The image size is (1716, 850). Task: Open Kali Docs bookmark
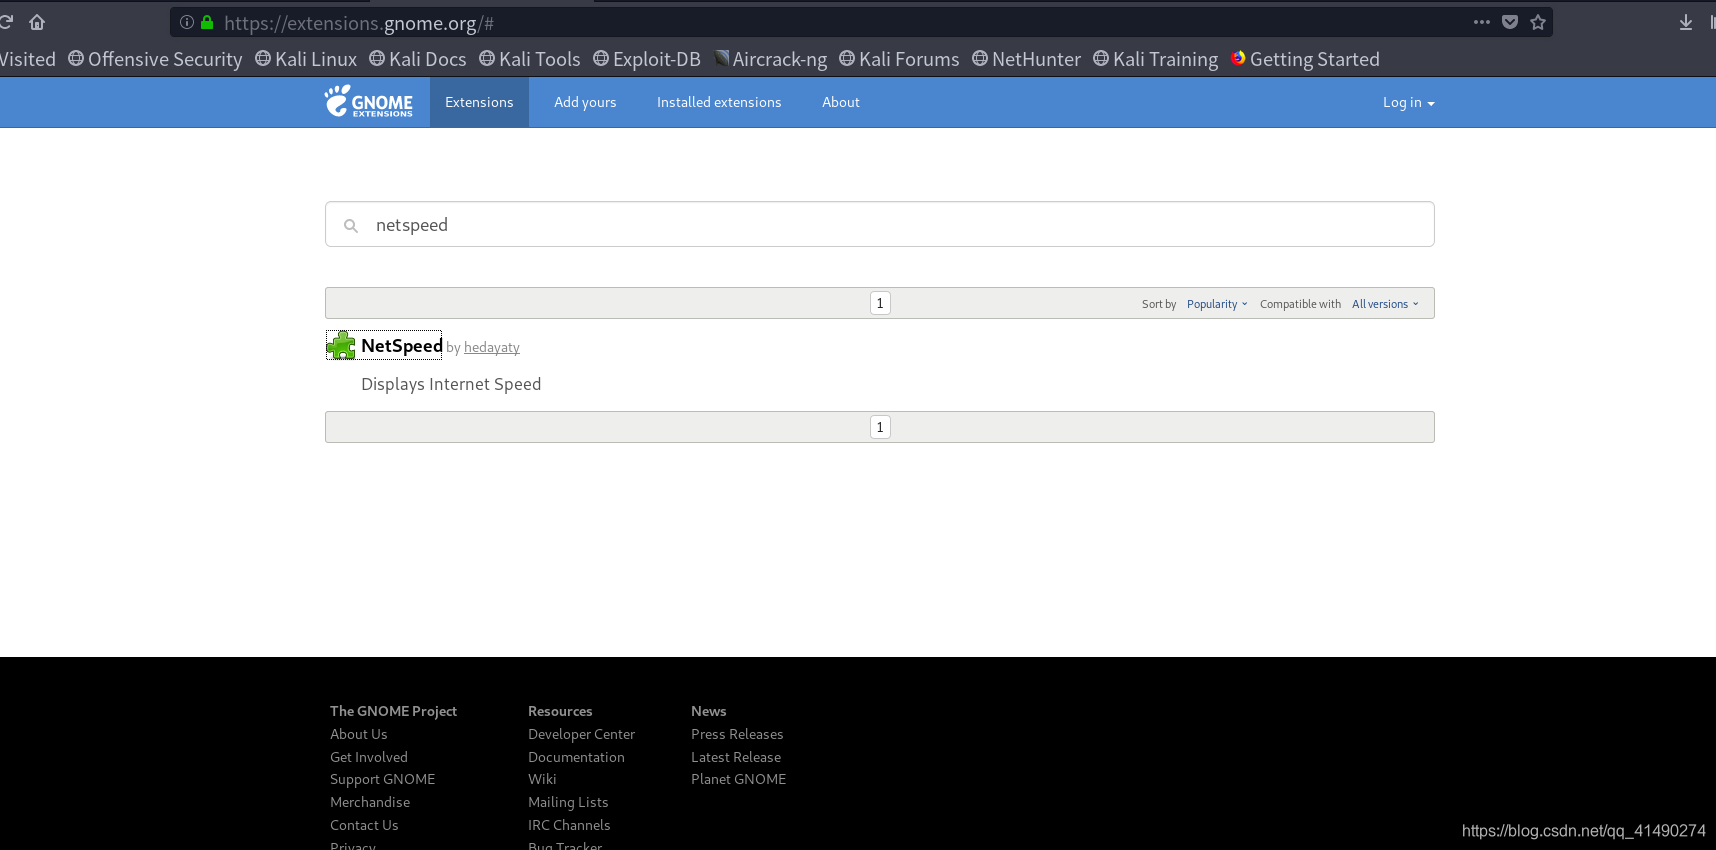[x=418, y=59]
